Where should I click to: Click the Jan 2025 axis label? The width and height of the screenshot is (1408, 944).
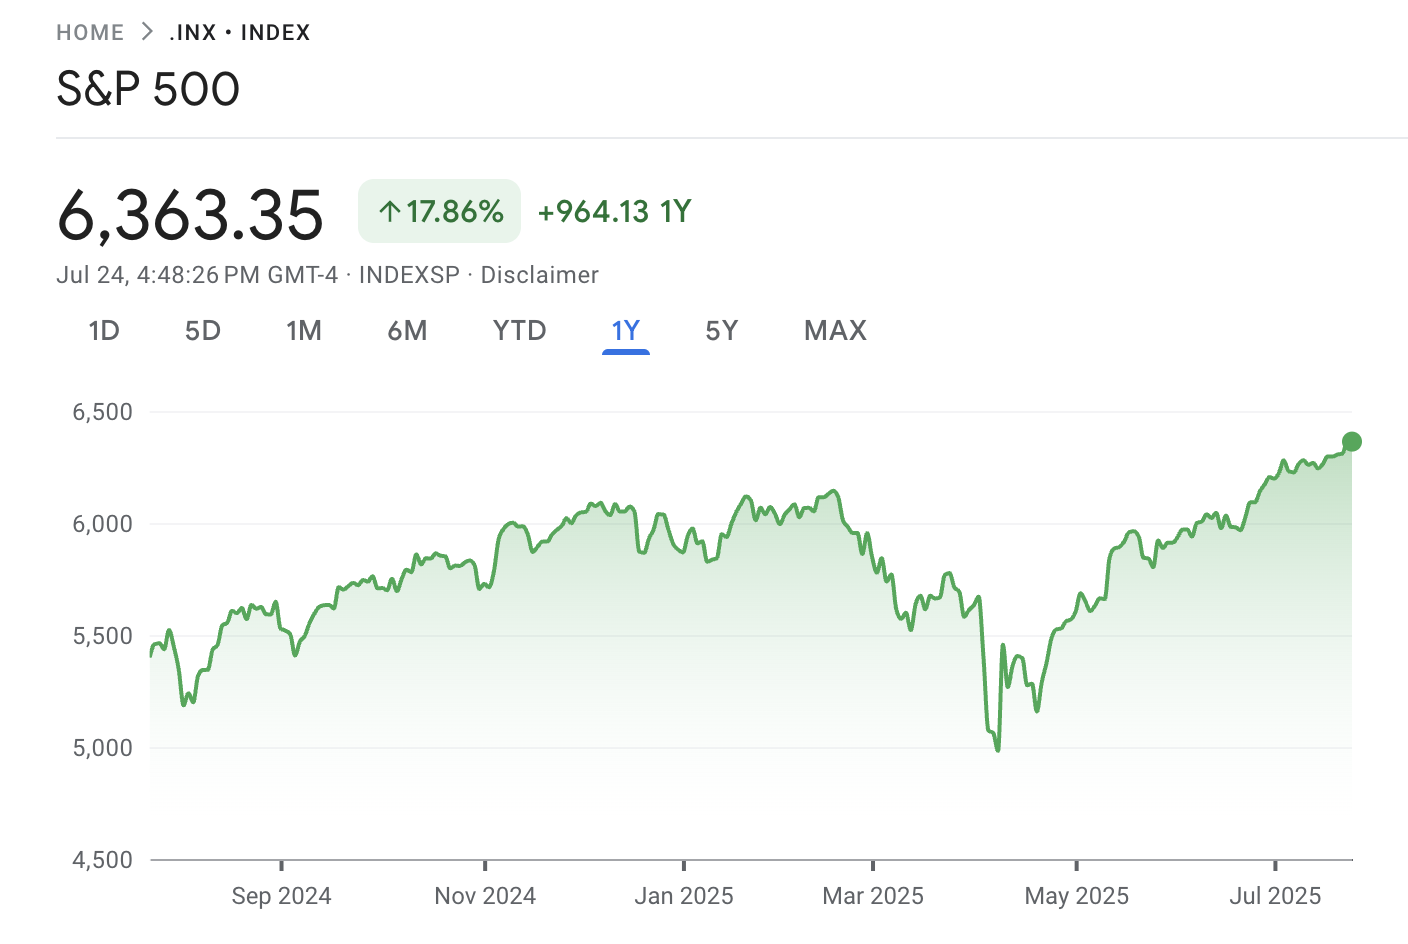(x=684, y=896)
